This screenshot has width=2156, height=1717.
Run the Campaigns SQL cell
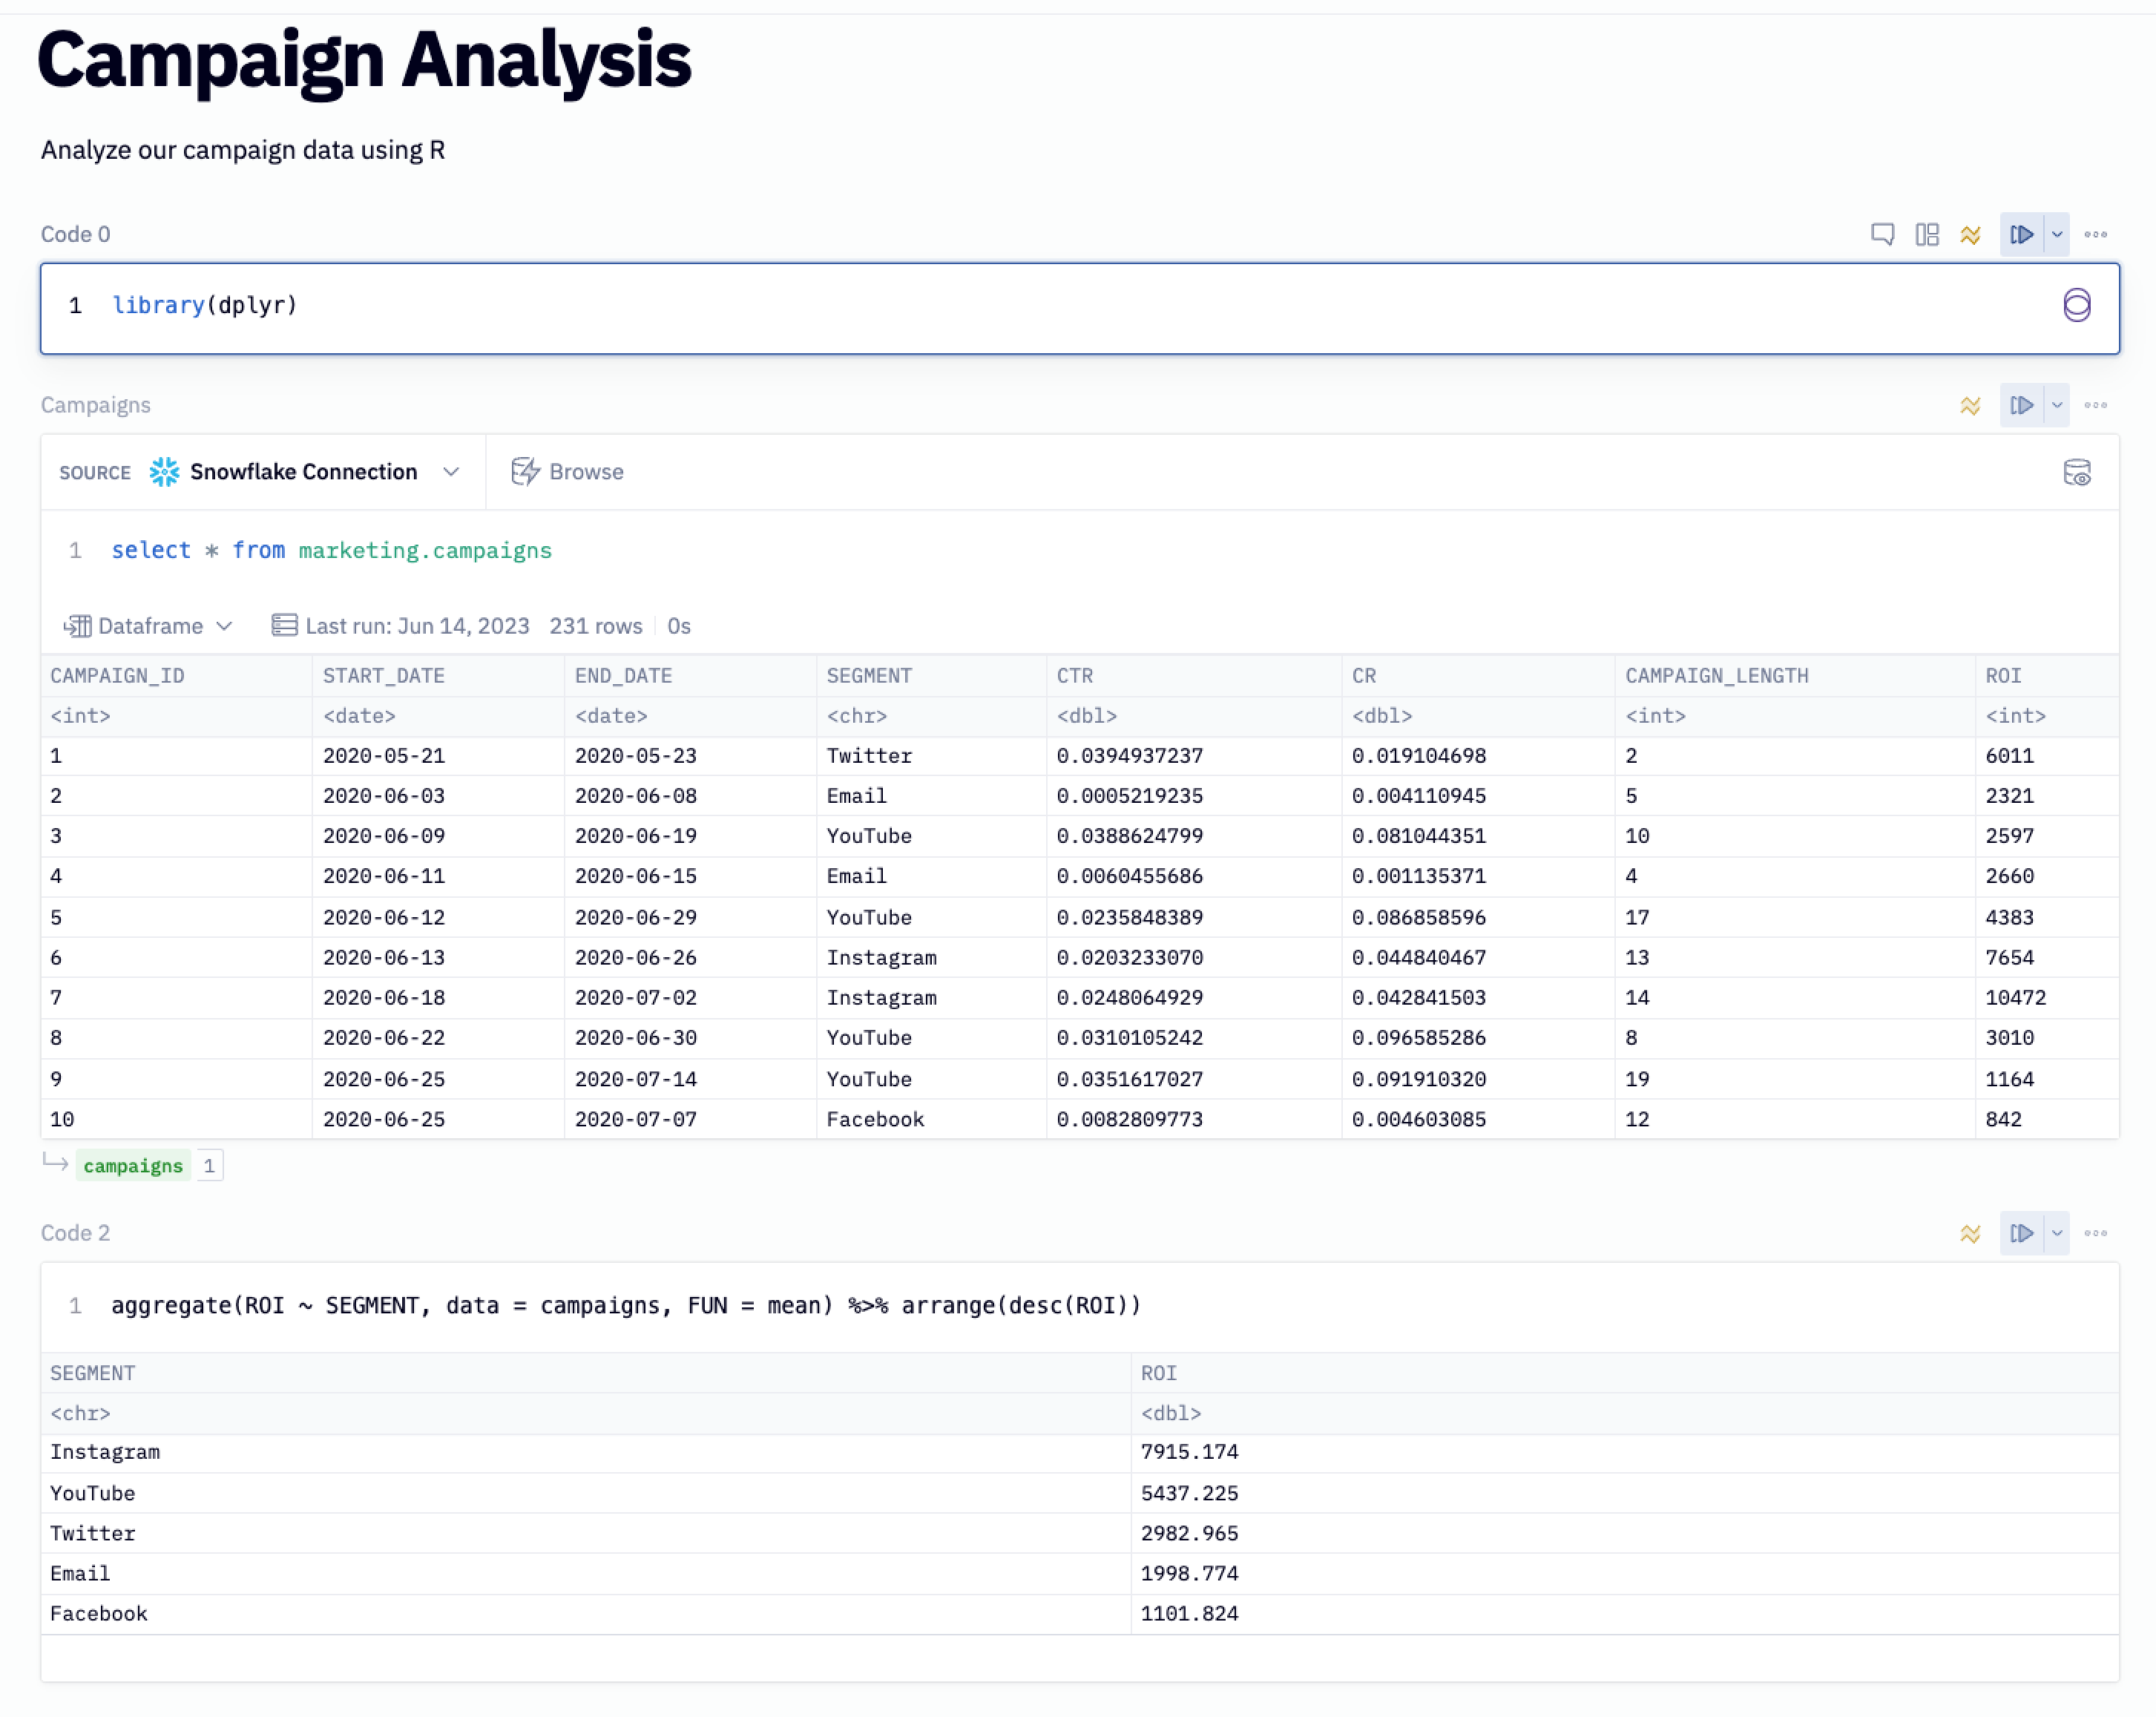coord(2021,405)
